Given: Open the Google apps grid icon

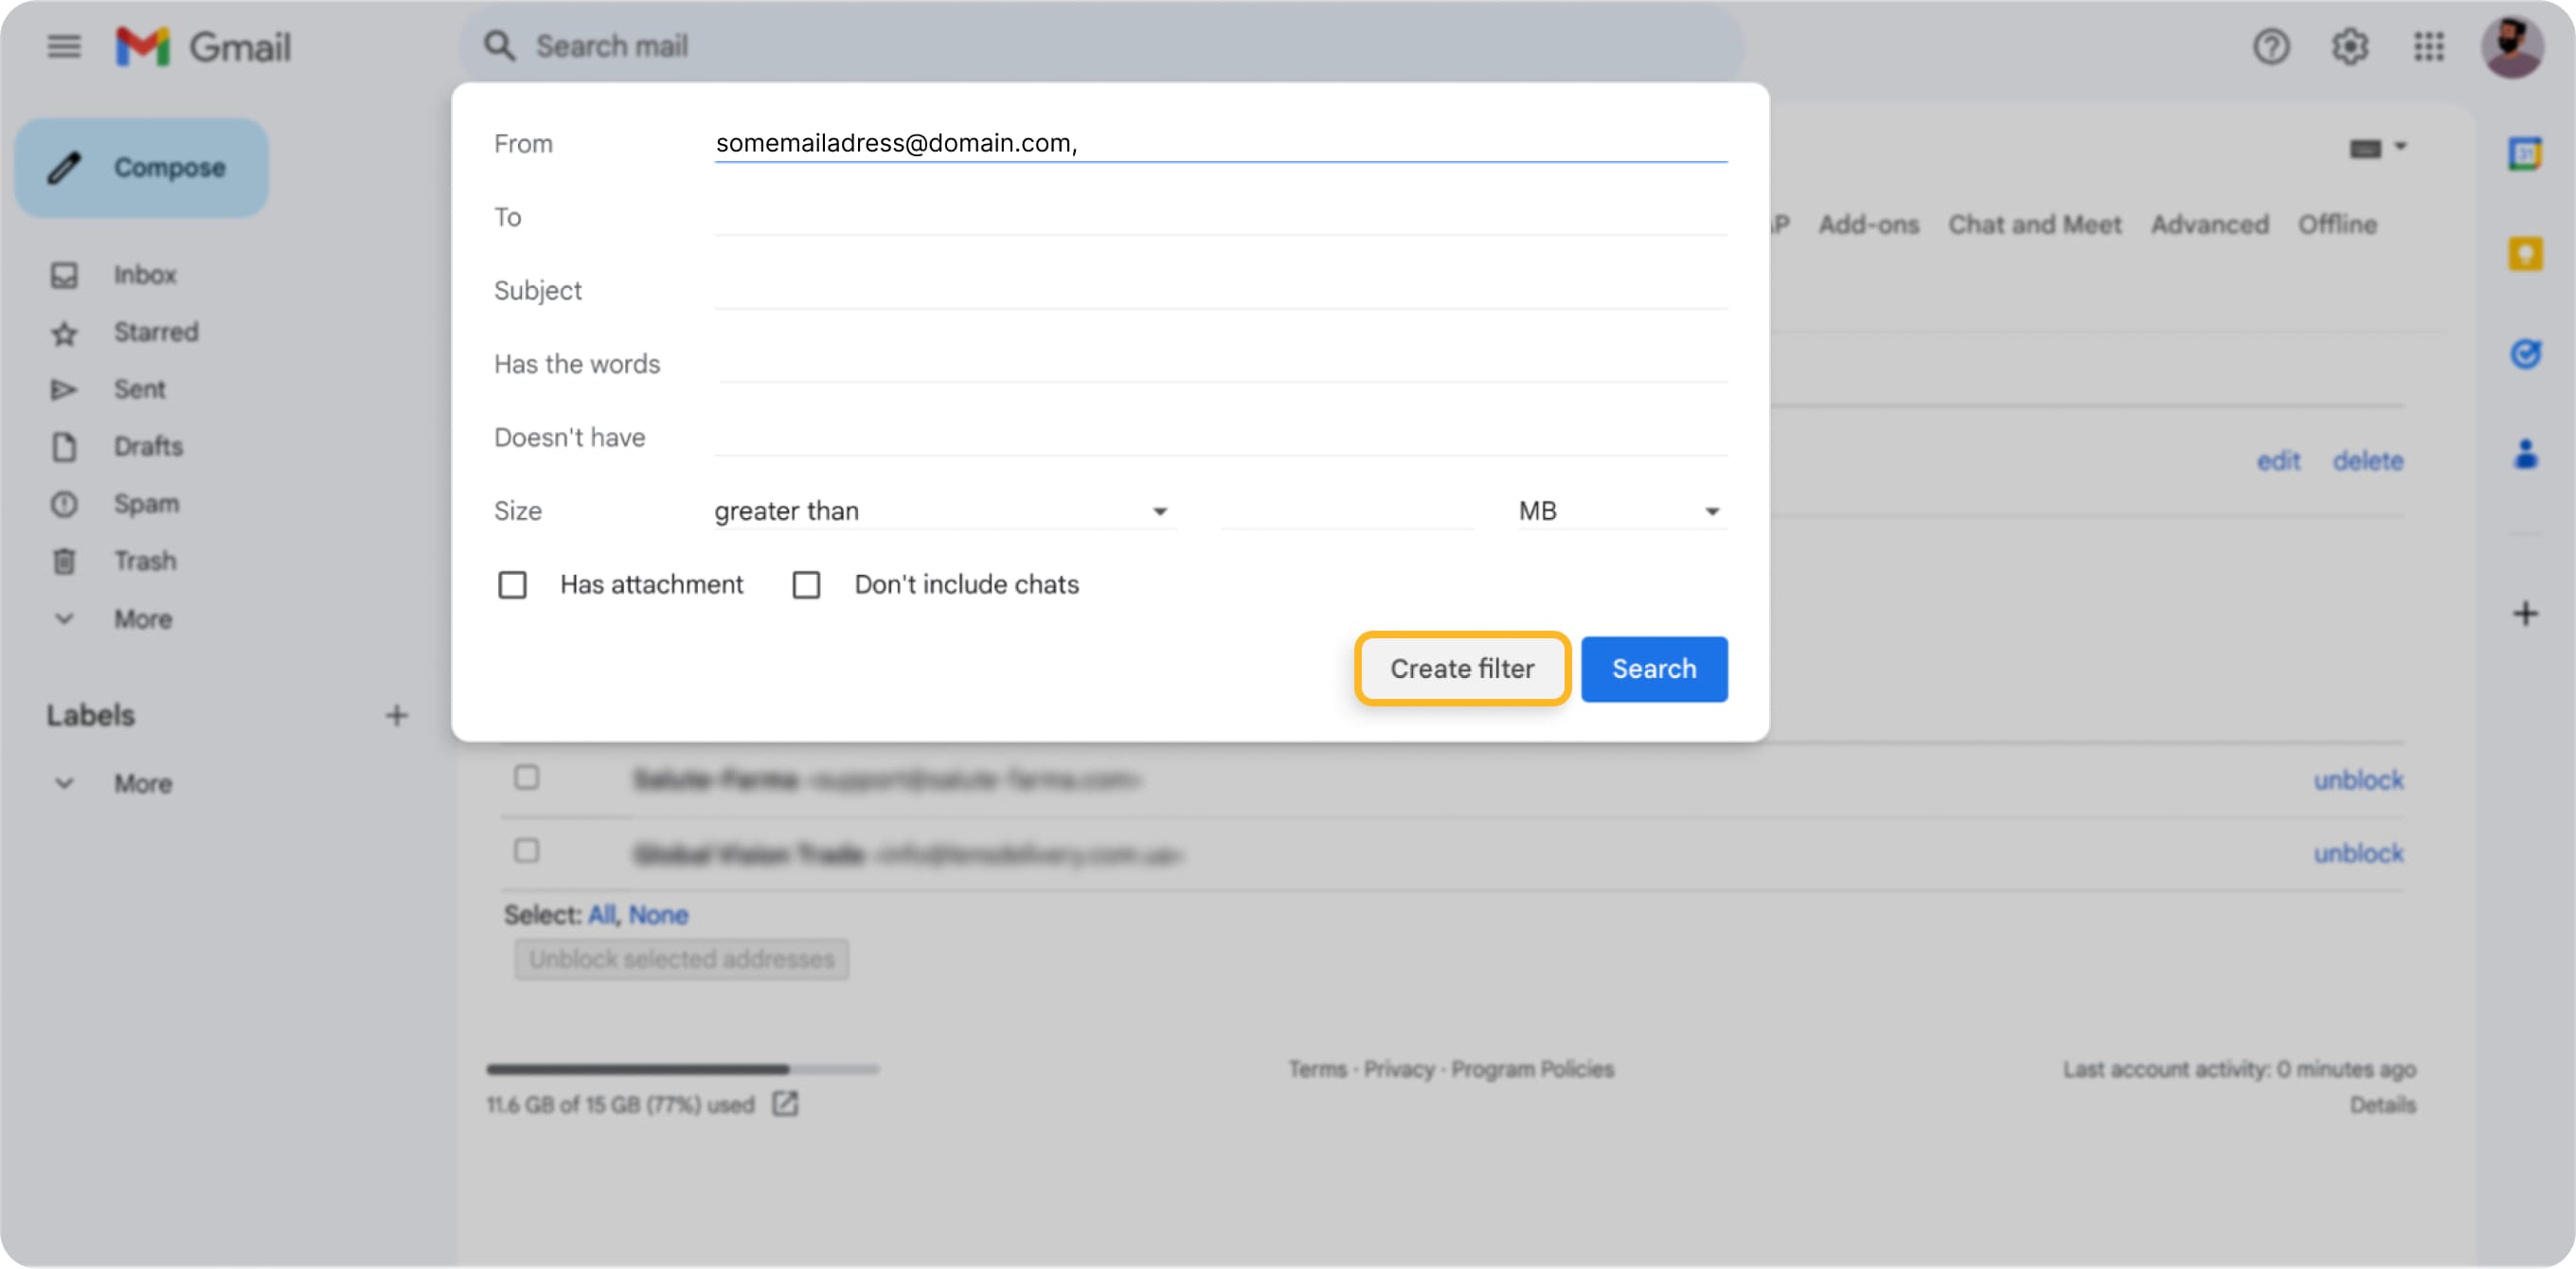Looking at the screenshot, I should click(2428, 46).
